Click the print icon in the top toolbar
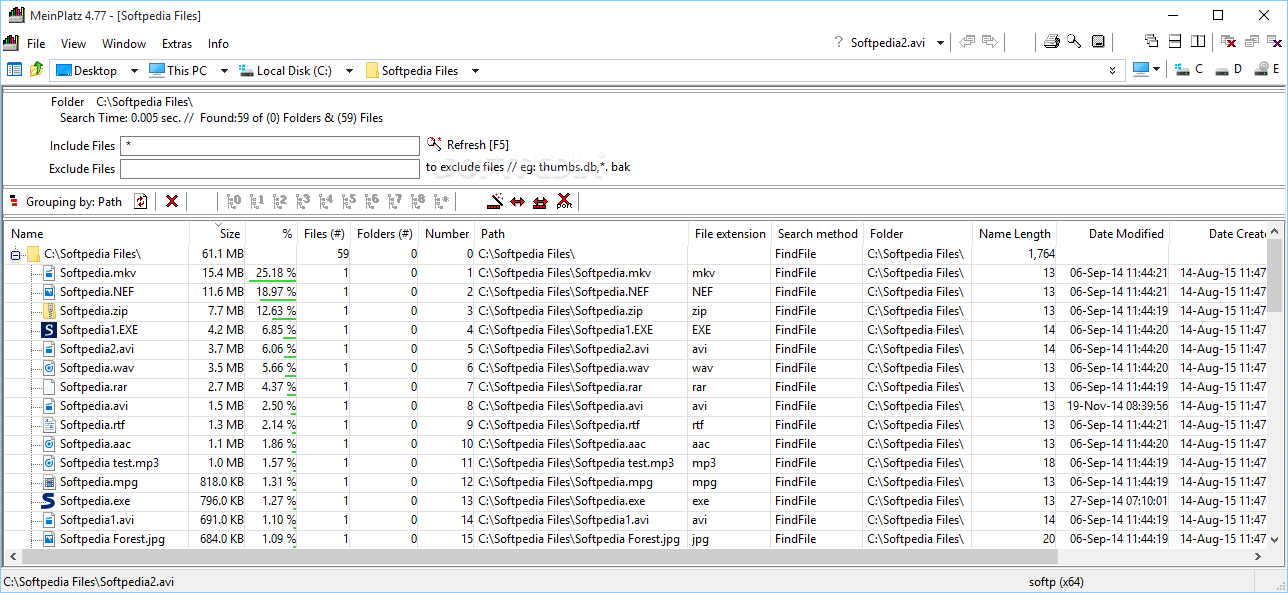The image size is (1288, 593). [1051, 42]
